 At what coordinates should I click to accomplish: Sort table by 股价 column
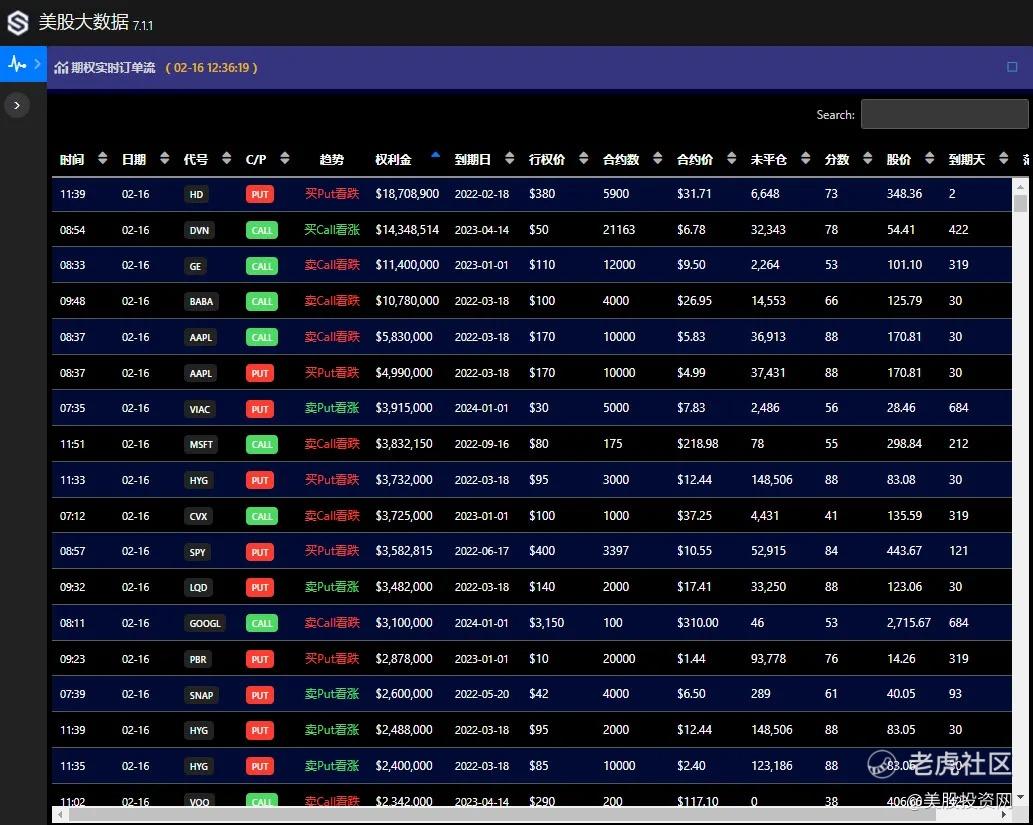(910, 159)
